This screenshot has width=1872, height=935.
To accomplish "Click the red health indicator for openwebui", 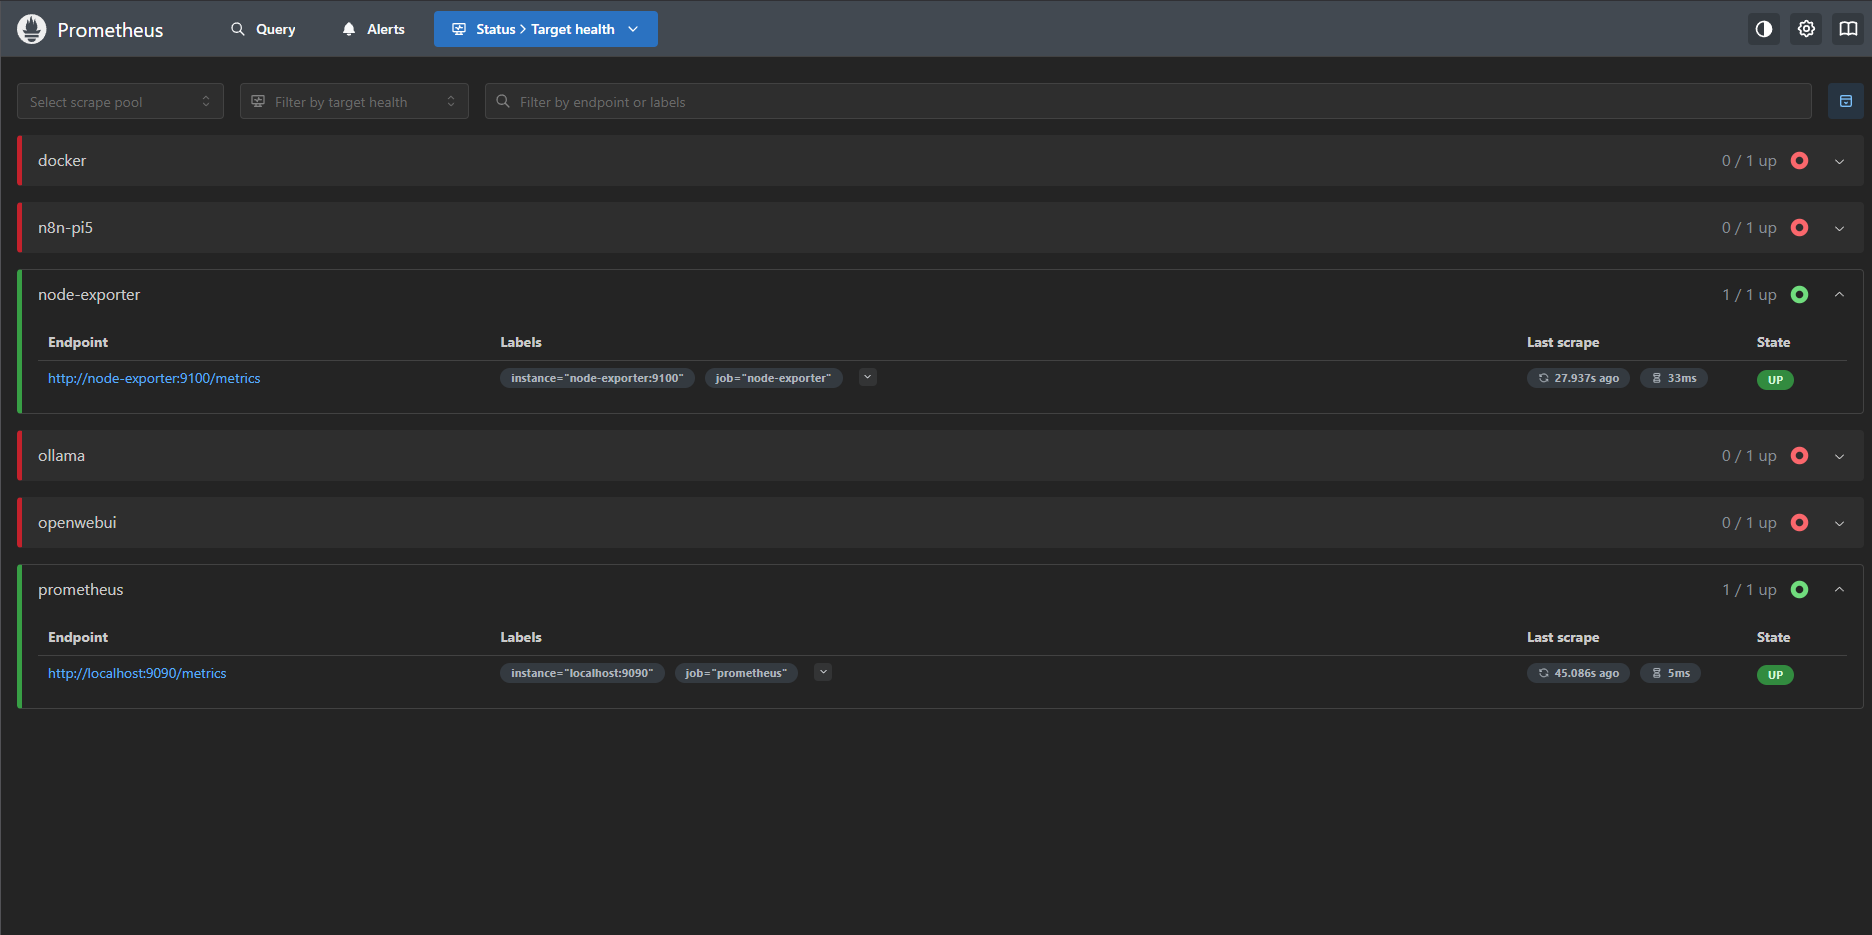I will tap(1800, 522).
